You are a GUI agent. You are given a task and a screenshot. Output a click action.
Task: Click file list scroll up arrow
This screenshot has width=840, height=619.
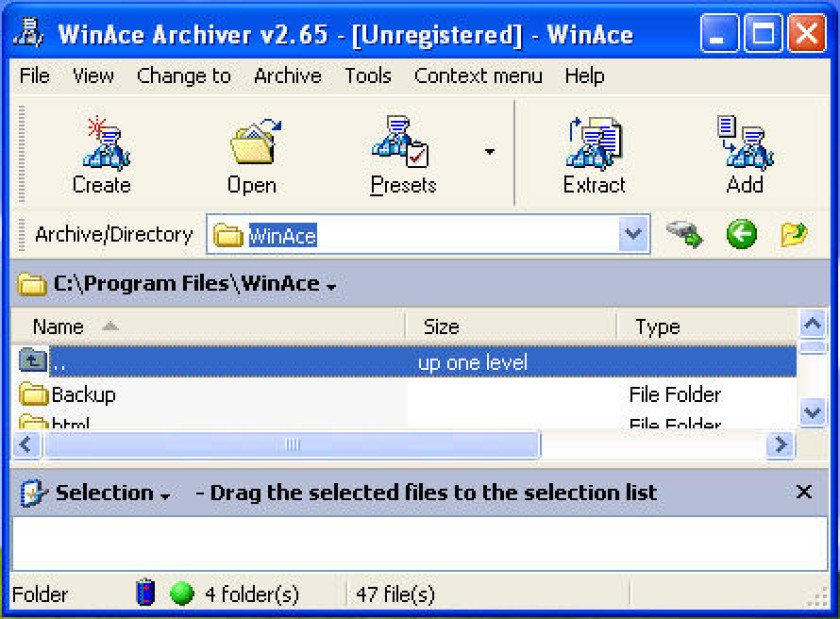tap(812, 324)
